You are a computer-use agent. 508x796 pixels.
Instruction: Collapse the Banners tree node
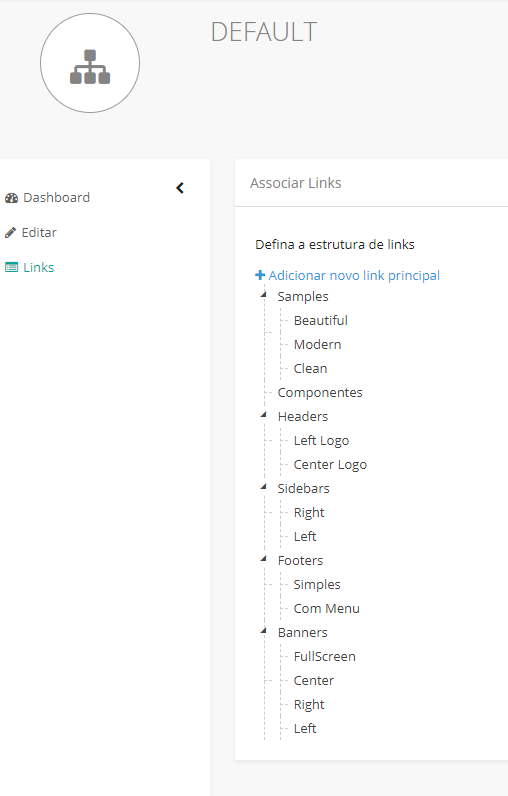(263, 631)
